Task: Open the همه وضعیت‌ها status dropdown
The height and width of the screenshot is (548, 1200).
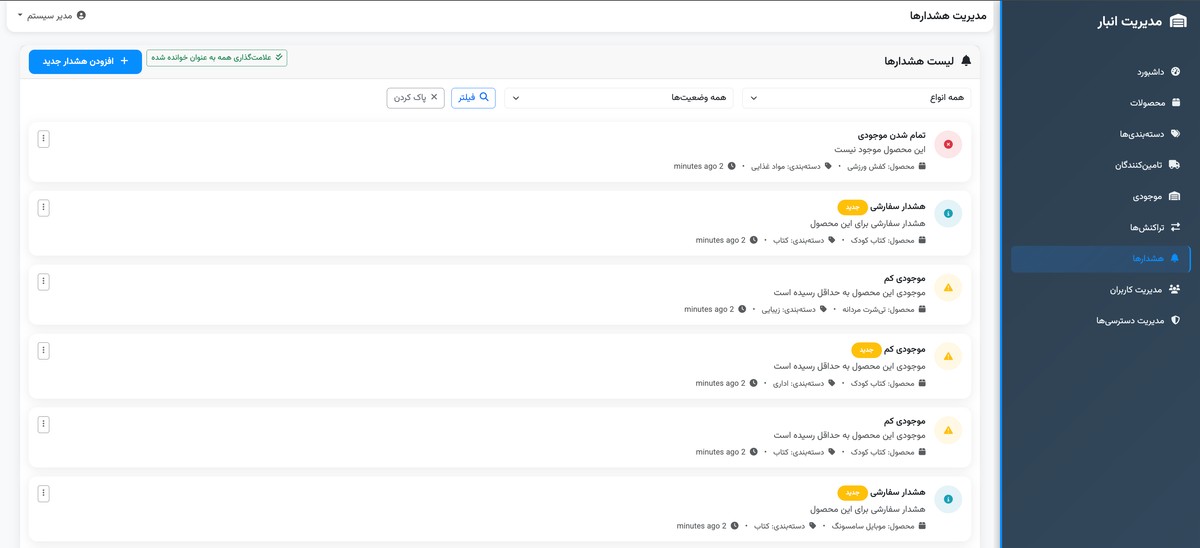Action: [x=619, y=98]
